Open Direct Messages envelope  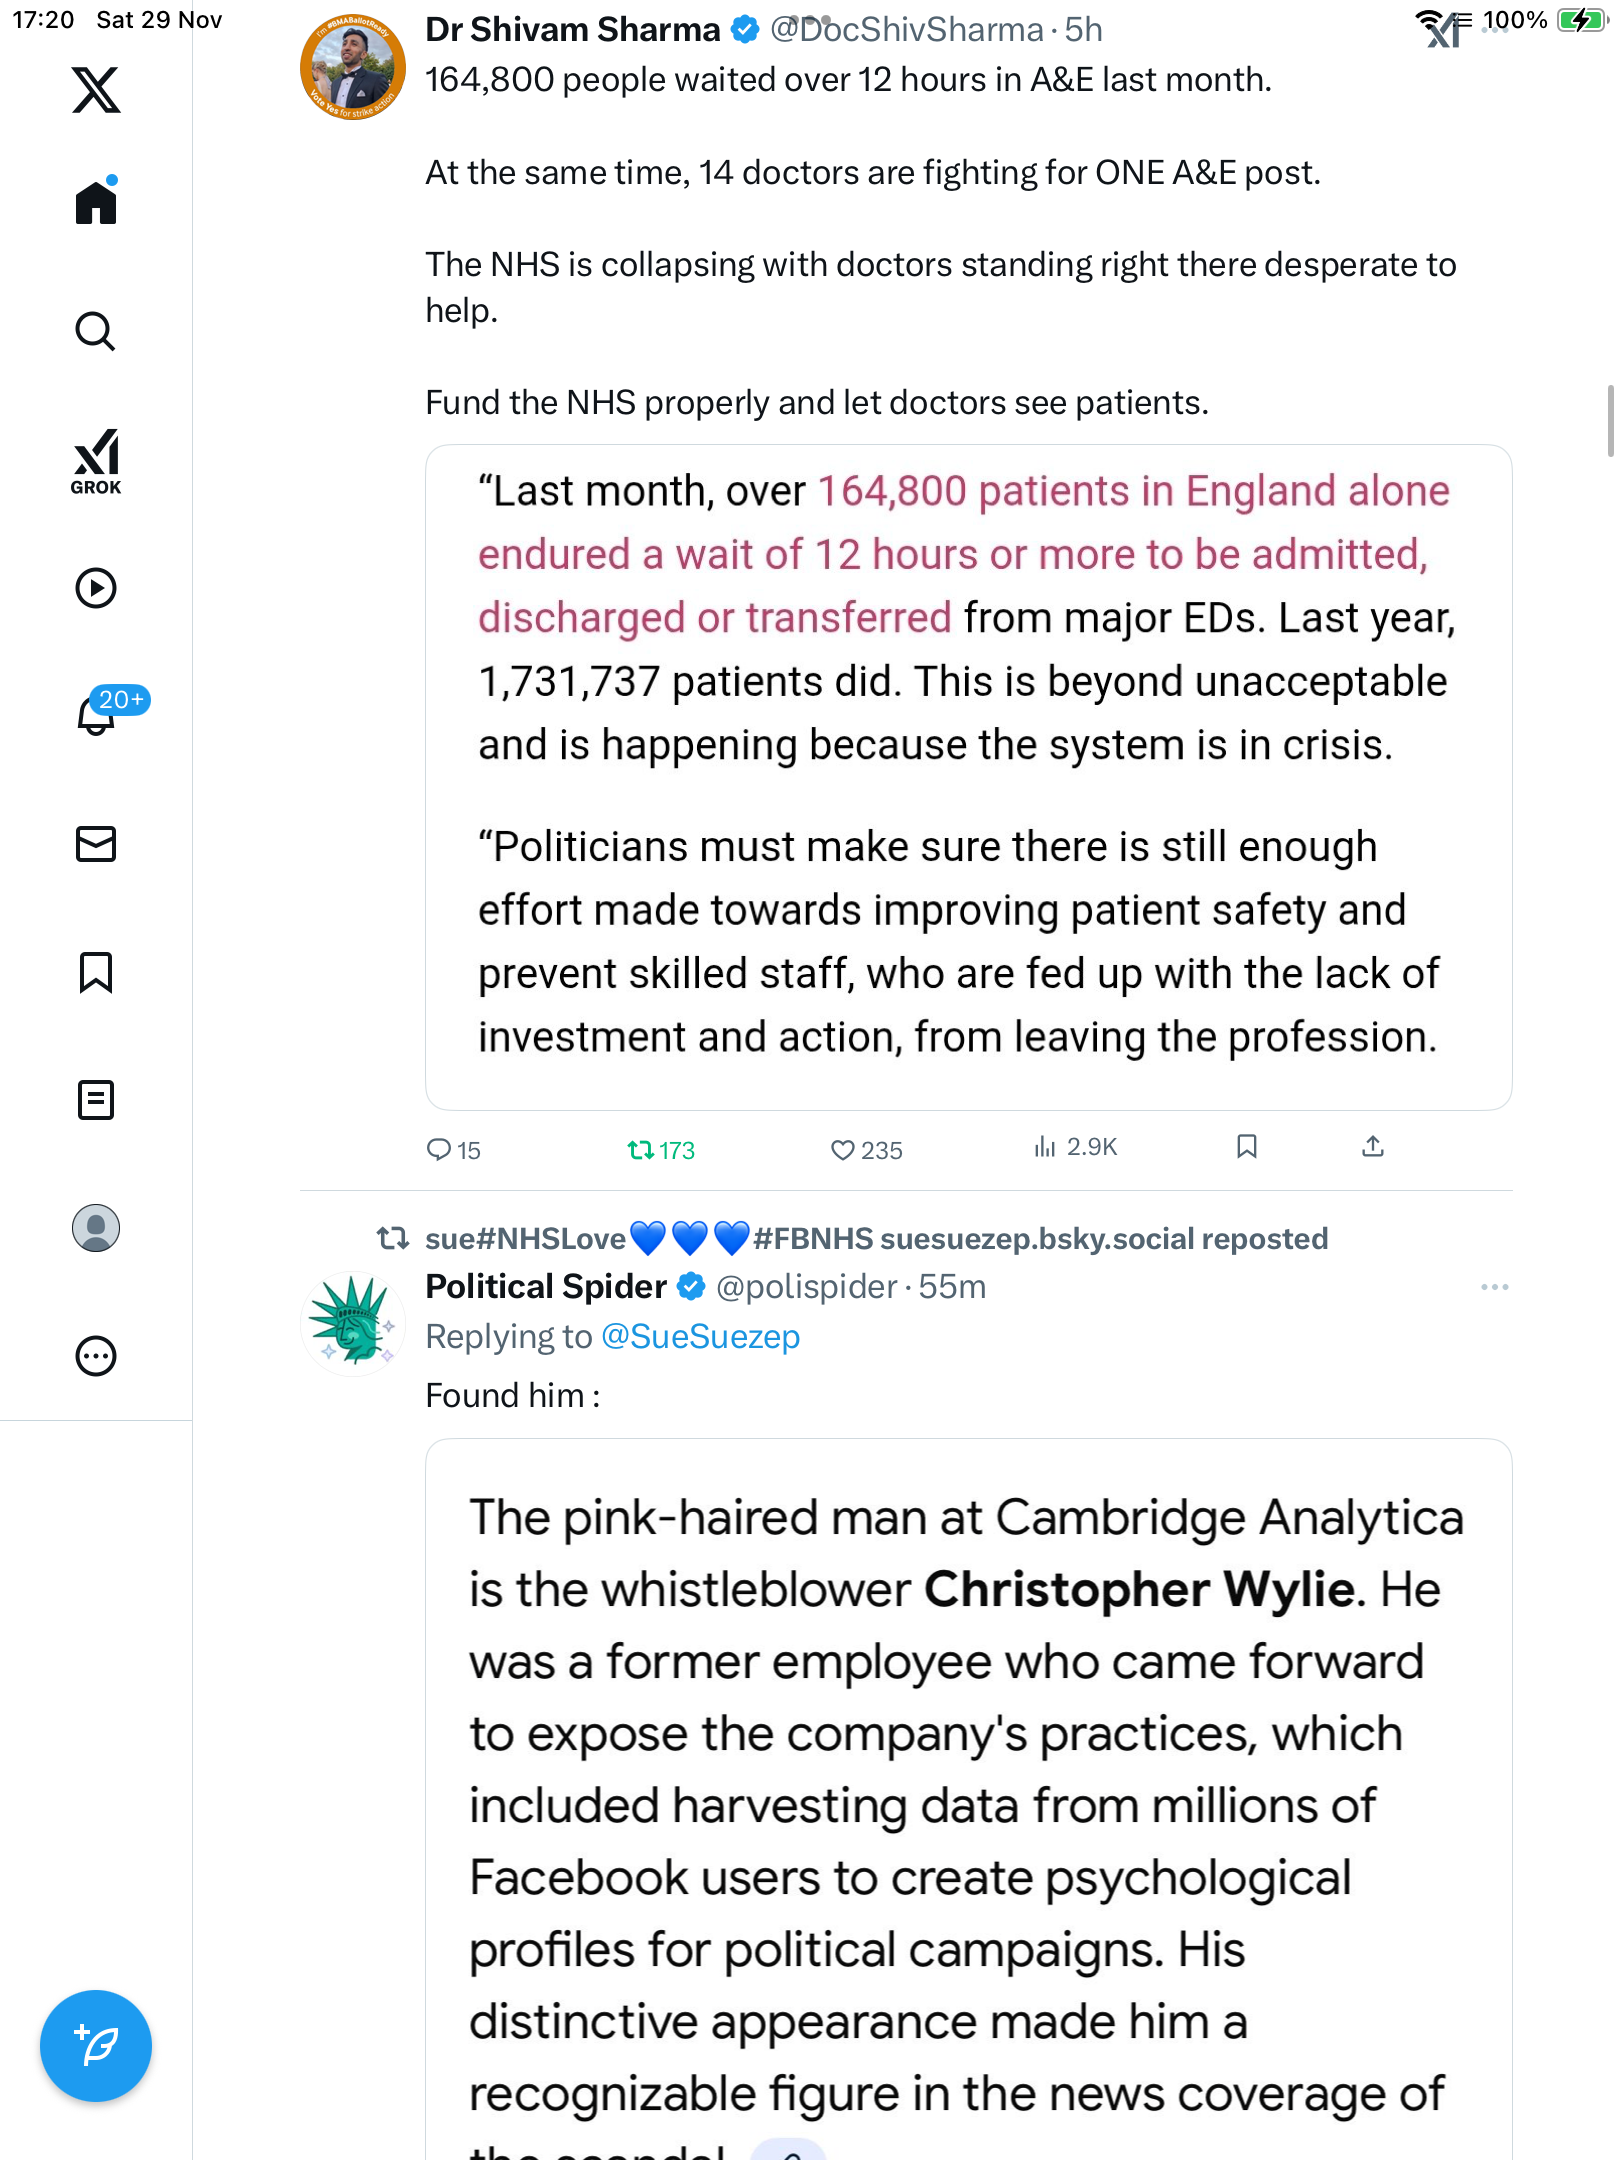pos(96,844)
